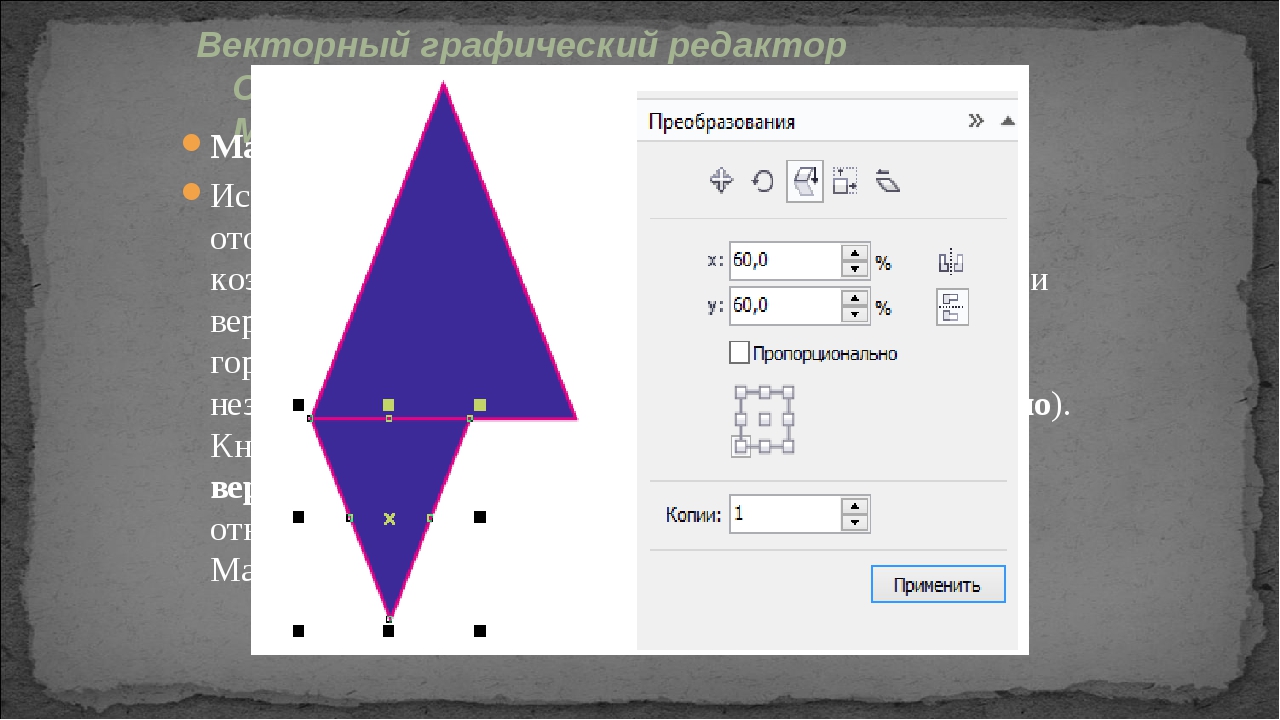Choose the top-right anchor point
This screenshot has width=1280, height=720.
pos(788,392)
